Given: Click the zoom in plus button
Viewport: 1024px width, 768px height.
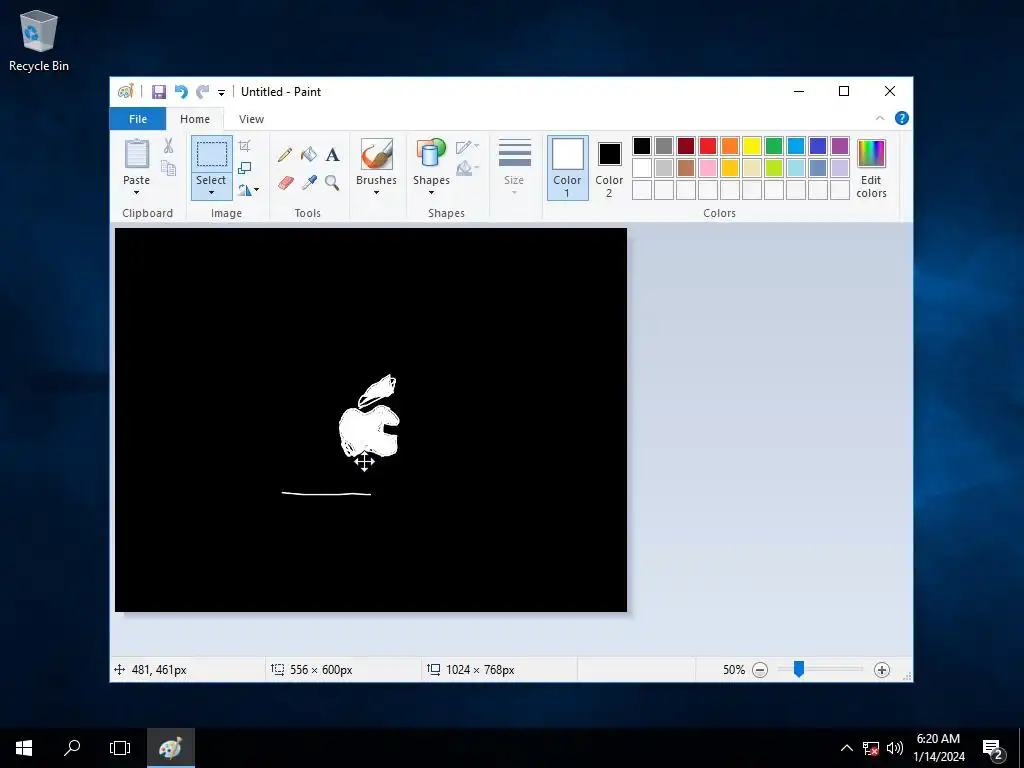Looking at the screenshot, I should coord(882,670).
